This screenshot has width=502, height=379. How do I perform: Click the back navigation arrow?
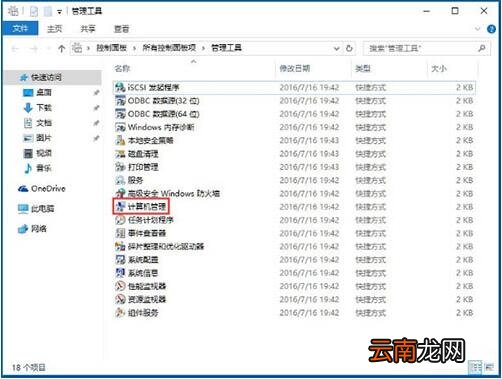click(x=15, y=49)
